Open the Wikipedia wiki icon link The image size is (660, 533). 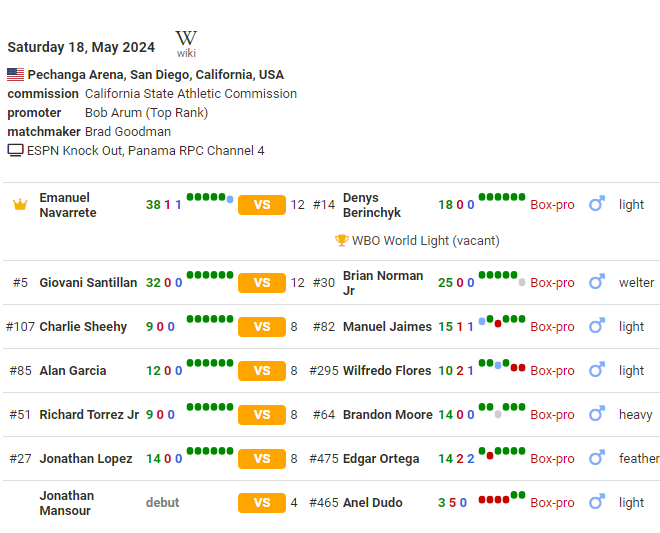click(x=186, y=43)
